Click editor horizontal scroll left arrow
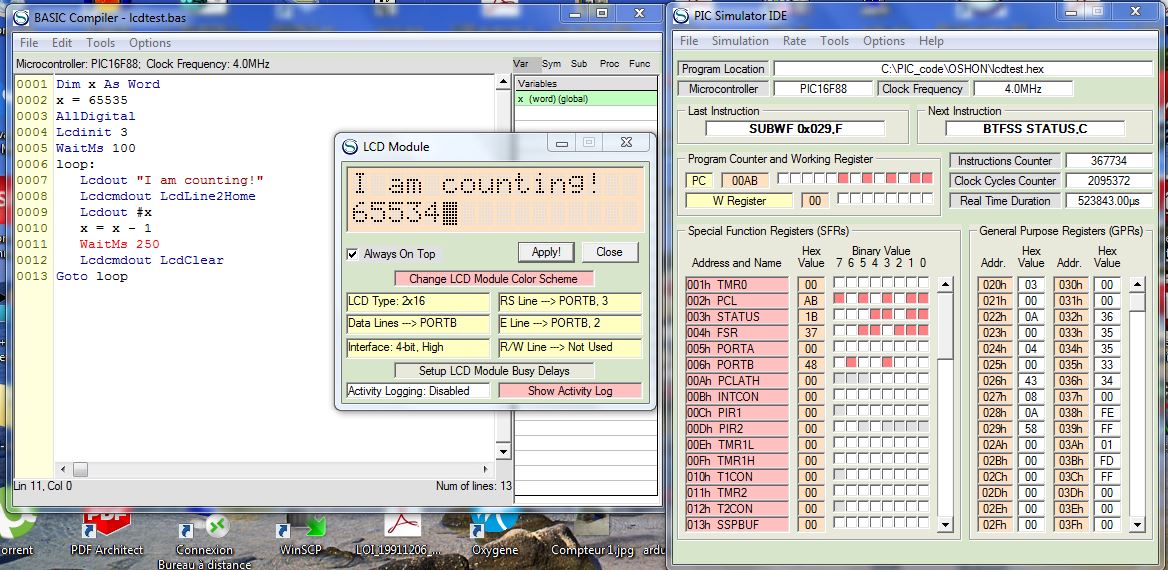Image resolution: width=1168 pixels, height=570 pixels. click(x=63, y=469)
